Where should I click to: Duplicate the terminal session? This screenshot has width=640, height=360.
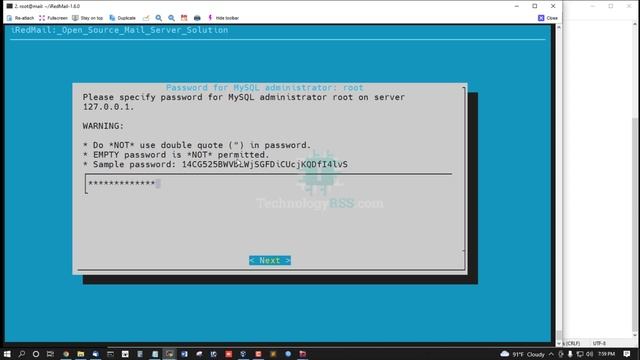tap(122, 18)
